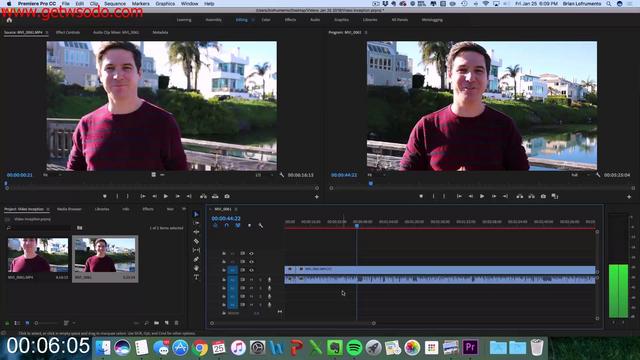Click the timeline playhead marker
Image resolution: width=640 pixels, height=360 pixels.
pos(357,225)
